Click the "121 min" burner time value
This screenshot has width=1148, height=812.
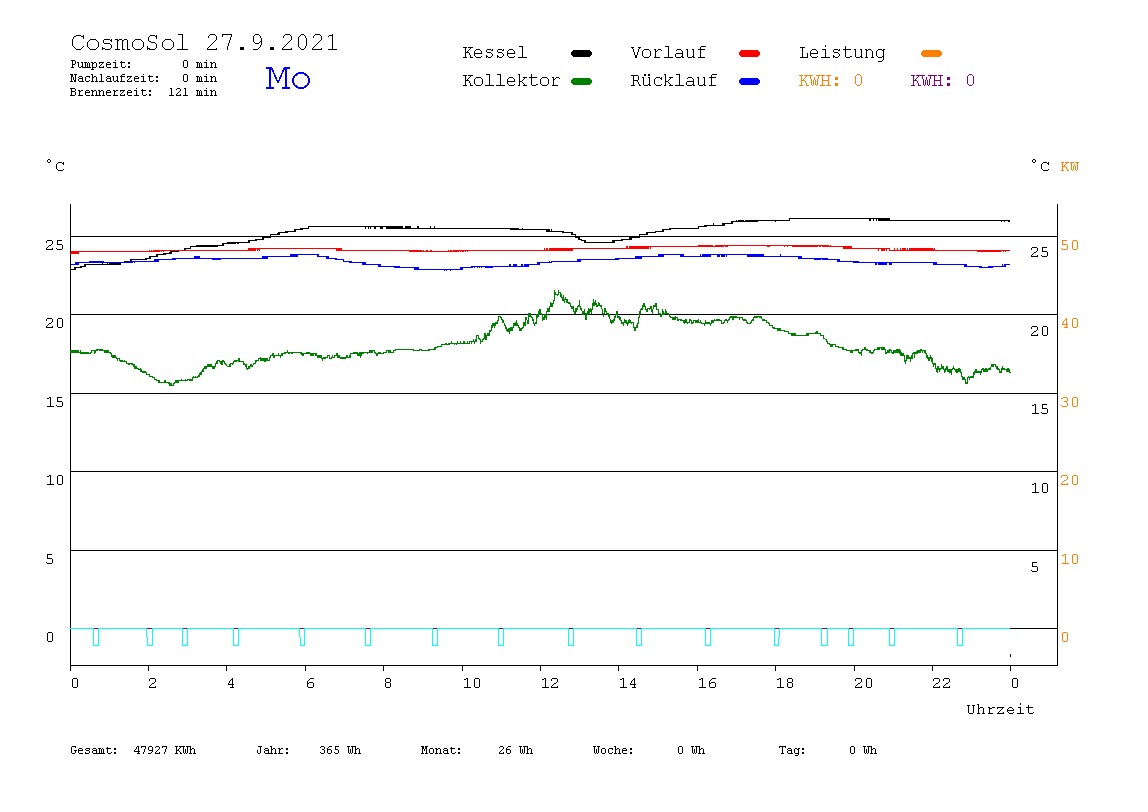[x=193, y=92]
